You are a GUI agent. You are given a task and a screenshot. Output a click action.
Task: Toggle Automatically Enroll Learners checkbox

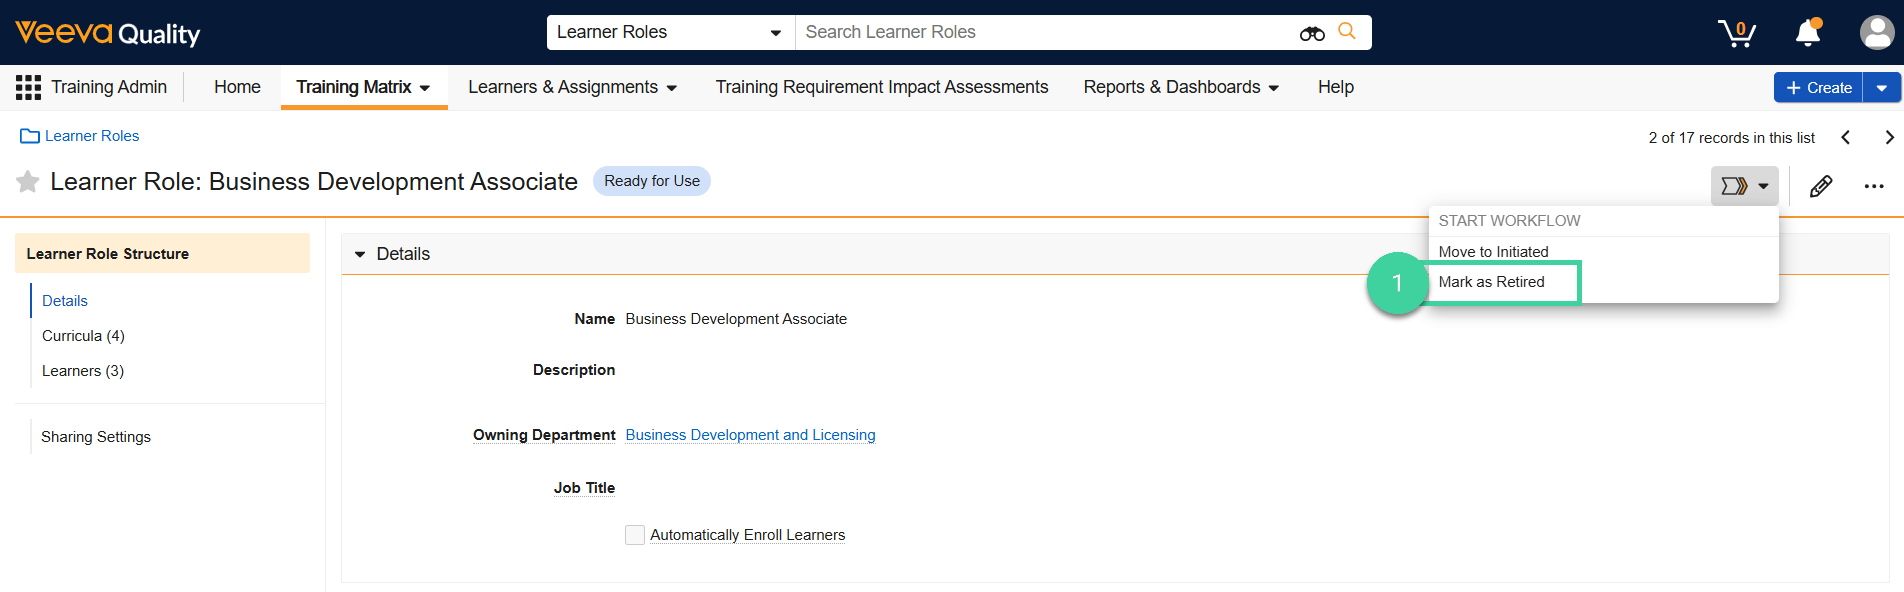635,535
